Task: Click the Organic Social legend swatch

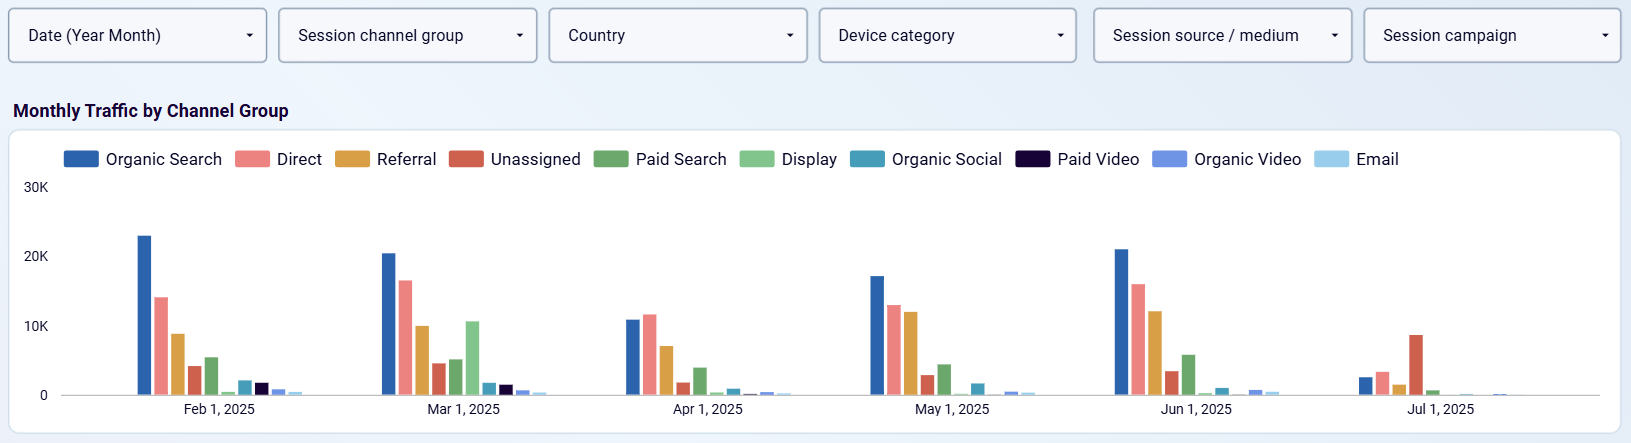Action: (x=867, y=159)
